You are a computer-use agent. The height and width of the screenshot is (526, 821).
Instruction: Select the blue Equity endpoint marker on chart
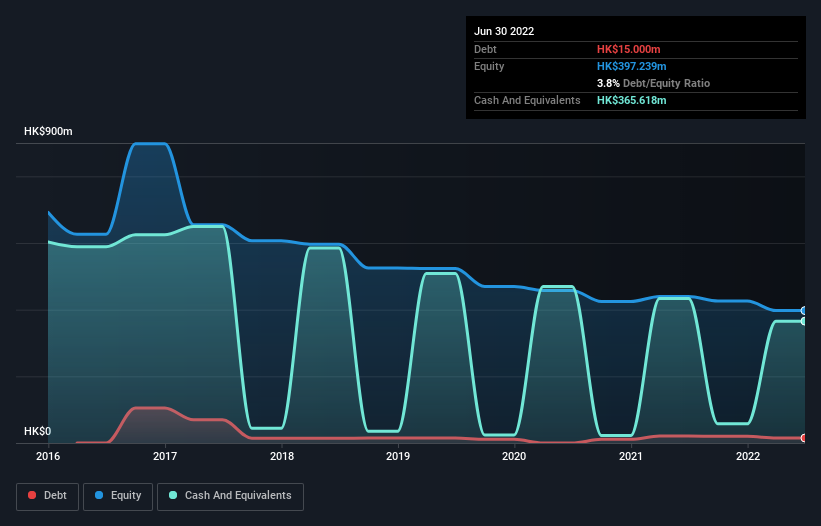804,311
